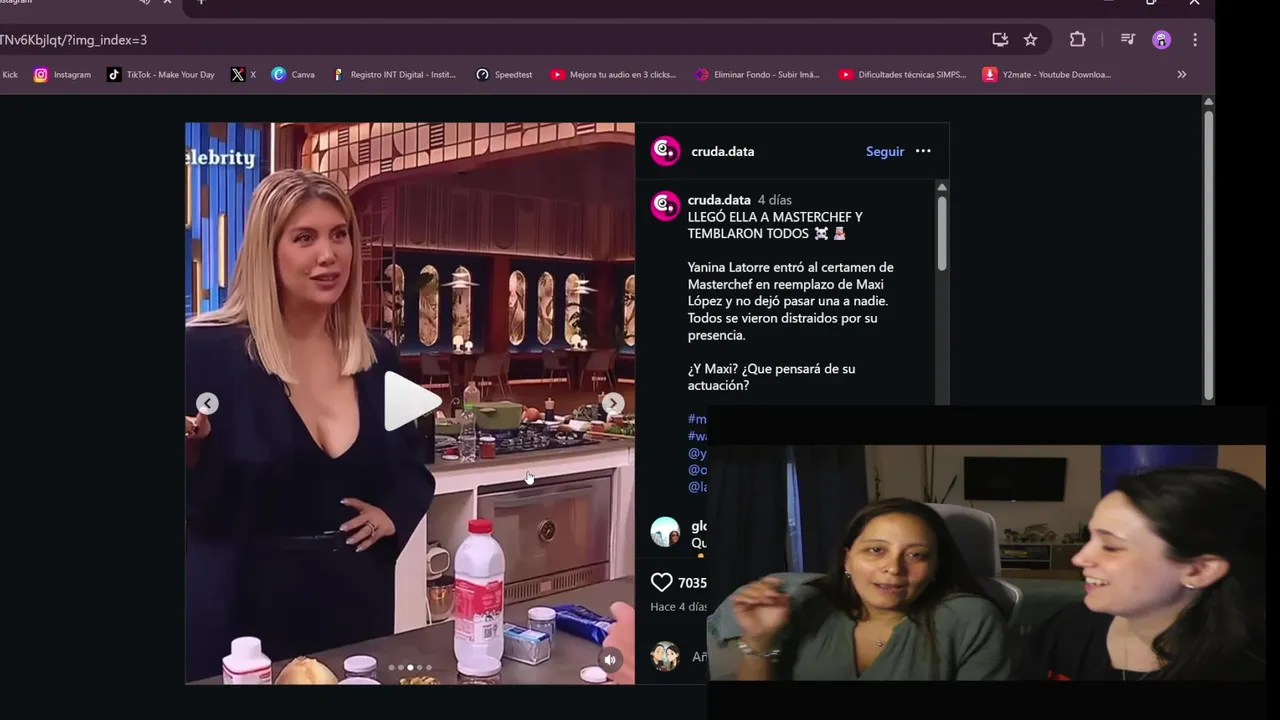
Task: Close the browser tab with X
Action: click(x=167, y=1)
